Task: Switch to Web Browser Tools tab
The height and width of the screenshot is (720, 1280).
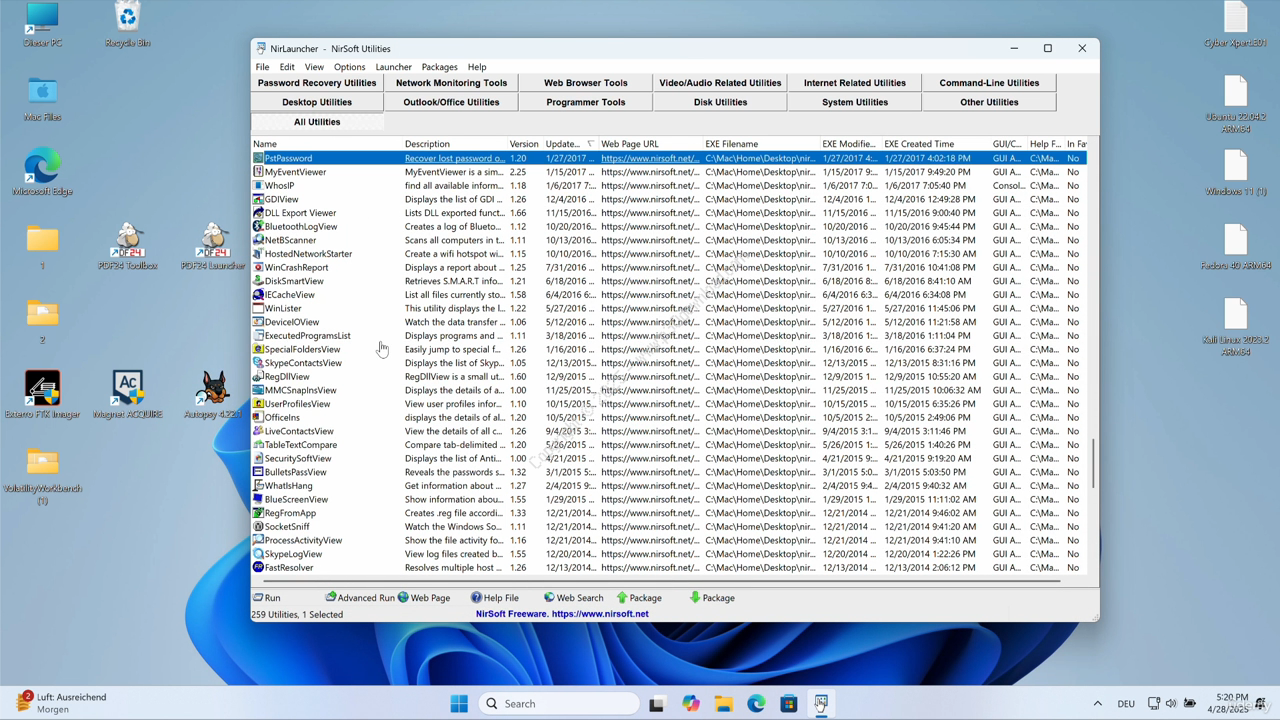Action: (x=586, y=83)
